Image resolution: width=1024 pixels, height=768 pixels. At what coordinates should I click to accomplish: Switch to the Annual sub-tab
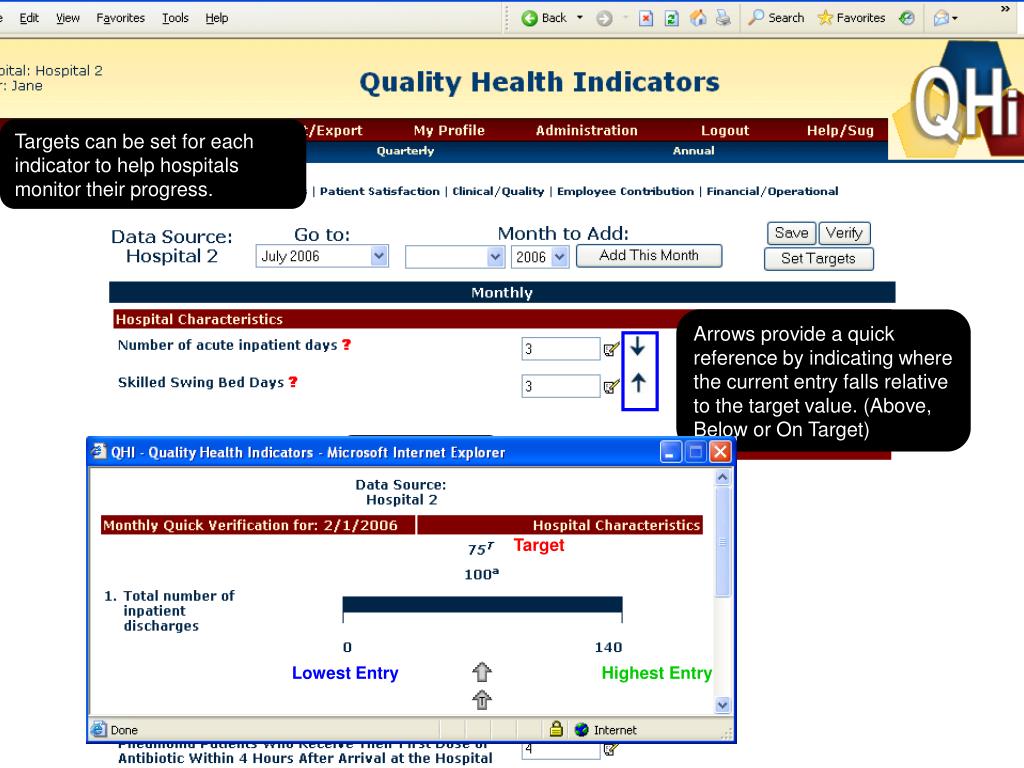point(694,151)
